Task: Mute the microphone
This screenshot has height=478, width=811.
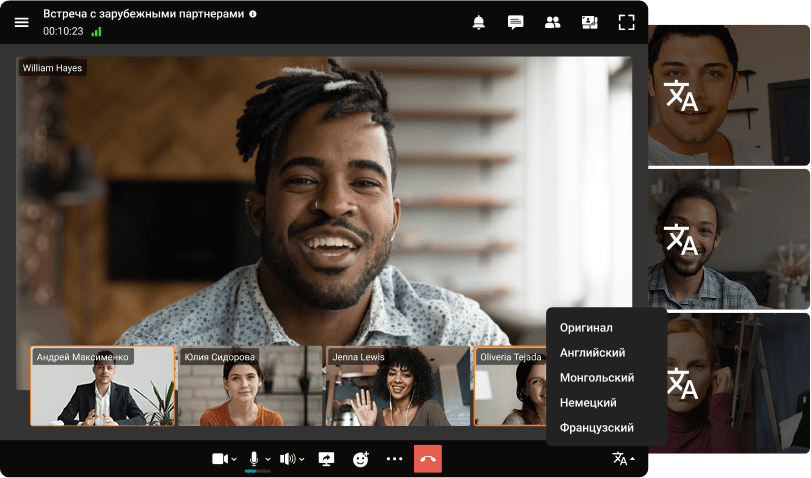Action: pyautogui.click(x=254, y=458)
